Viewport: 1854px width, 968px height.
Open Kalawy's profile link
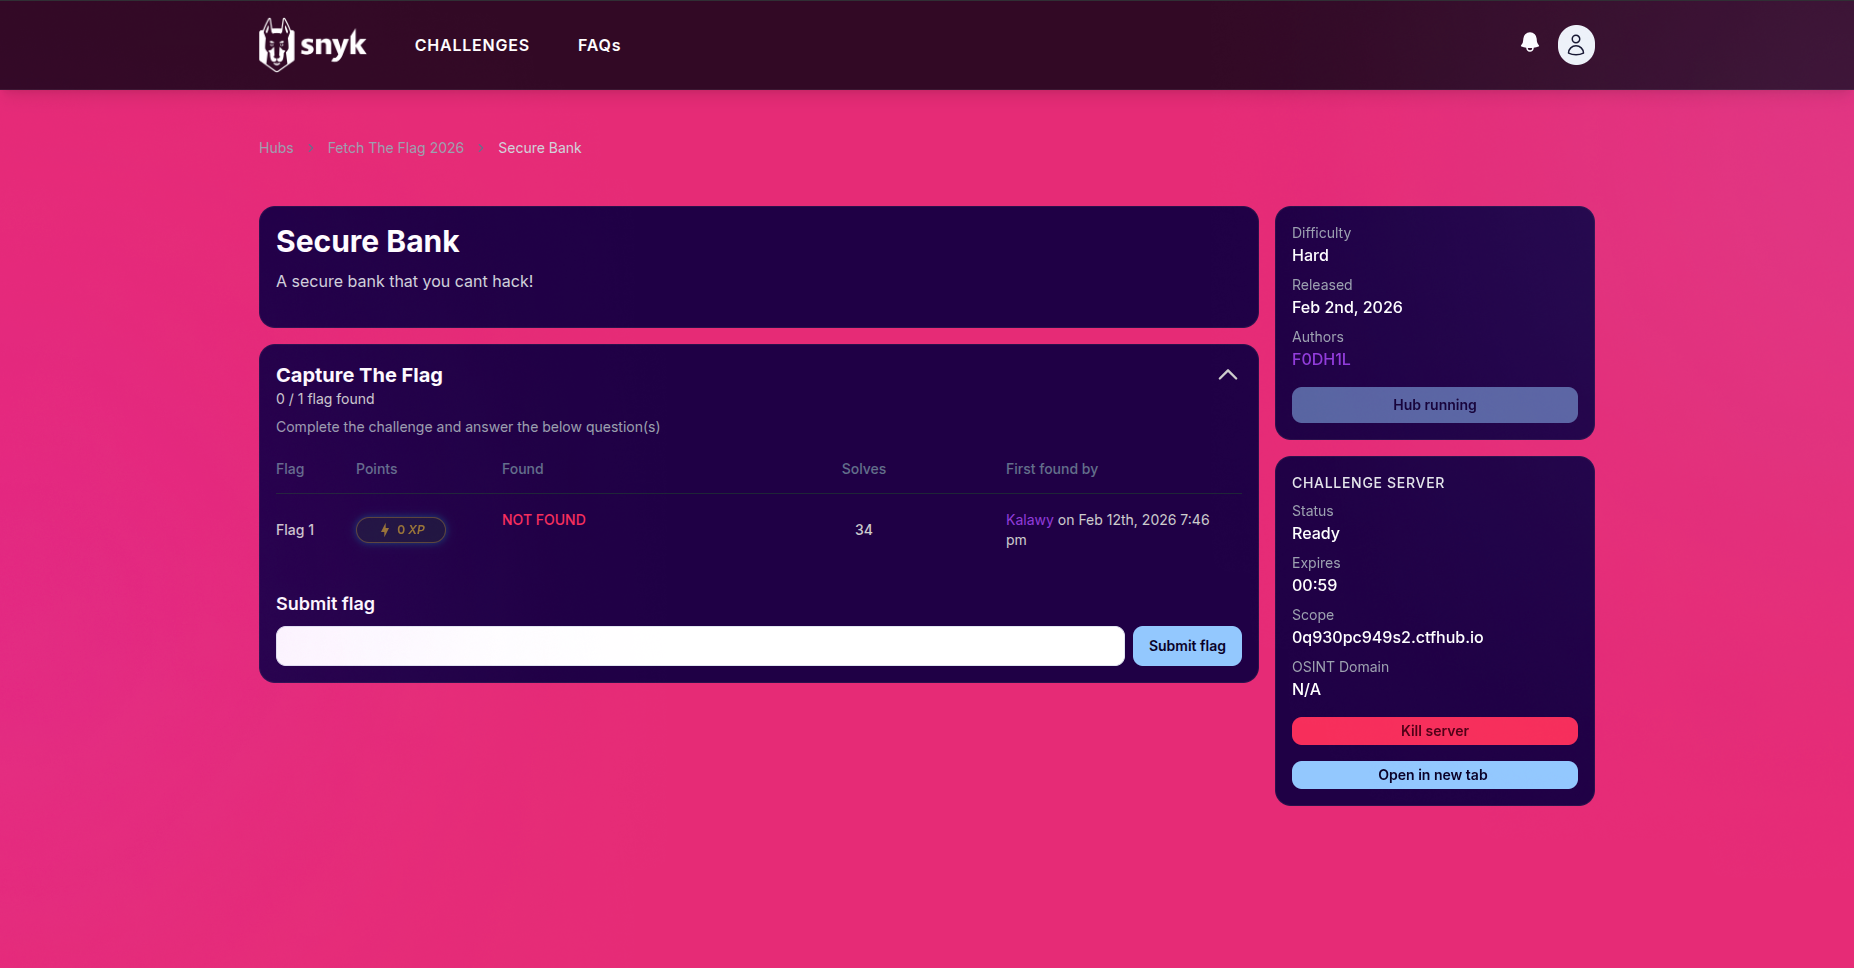click(1029, 520)
